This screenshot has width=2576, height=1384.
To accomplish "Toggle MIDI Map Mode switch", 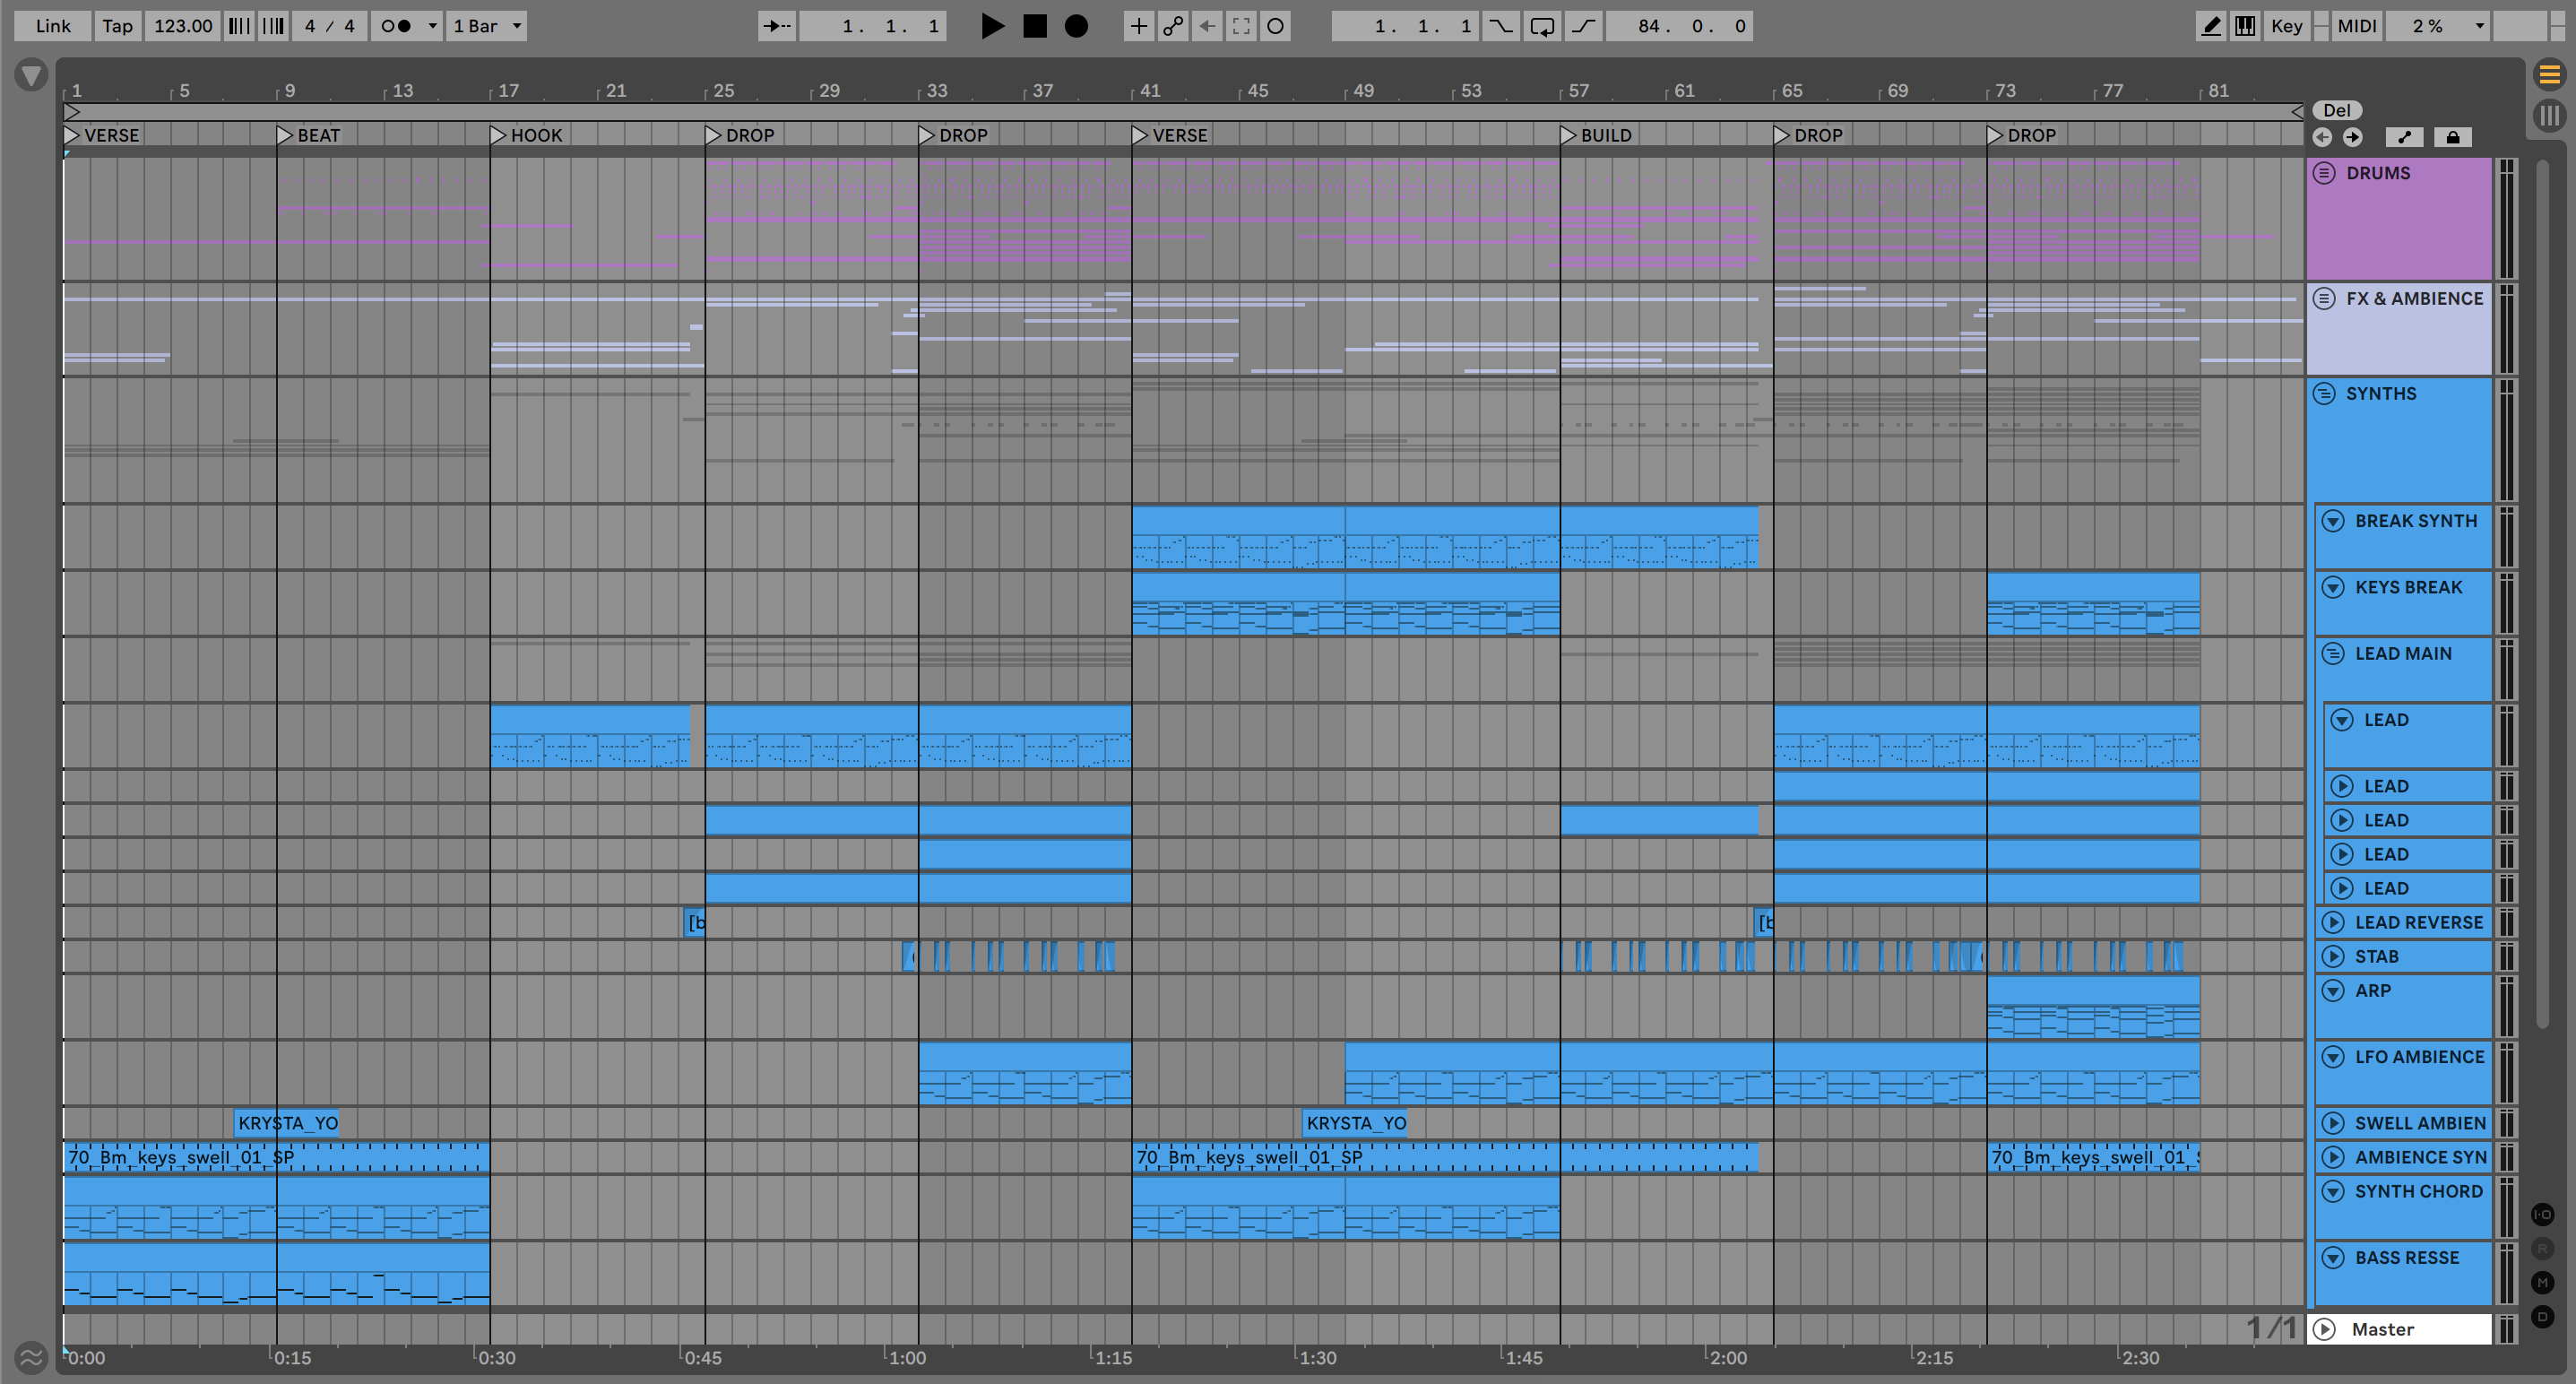I will click(x=2356, y=26).
